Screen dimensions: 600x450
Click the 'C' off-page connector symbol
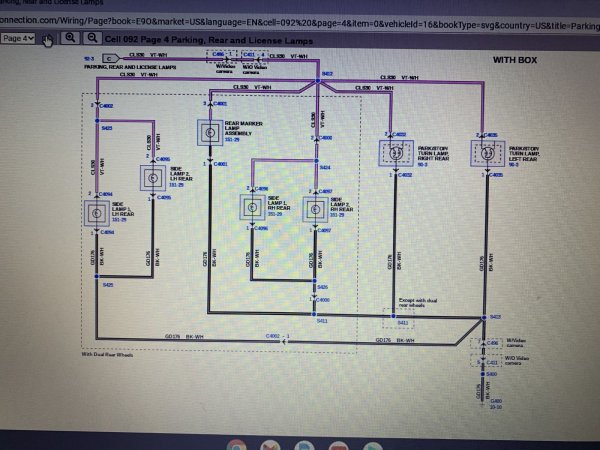click(110, 59)
